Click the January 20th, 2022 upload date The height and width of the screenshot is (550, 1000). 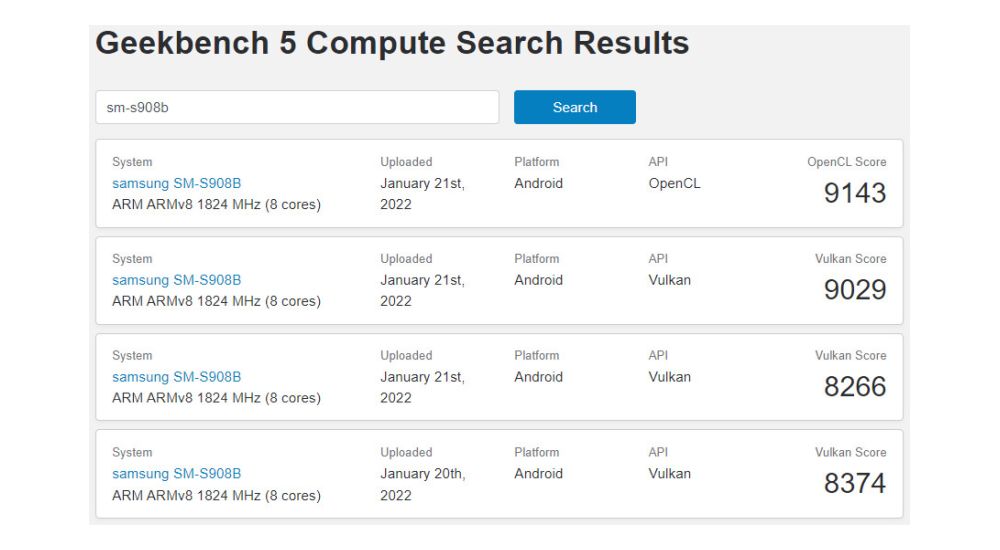[x=422, y=484]
